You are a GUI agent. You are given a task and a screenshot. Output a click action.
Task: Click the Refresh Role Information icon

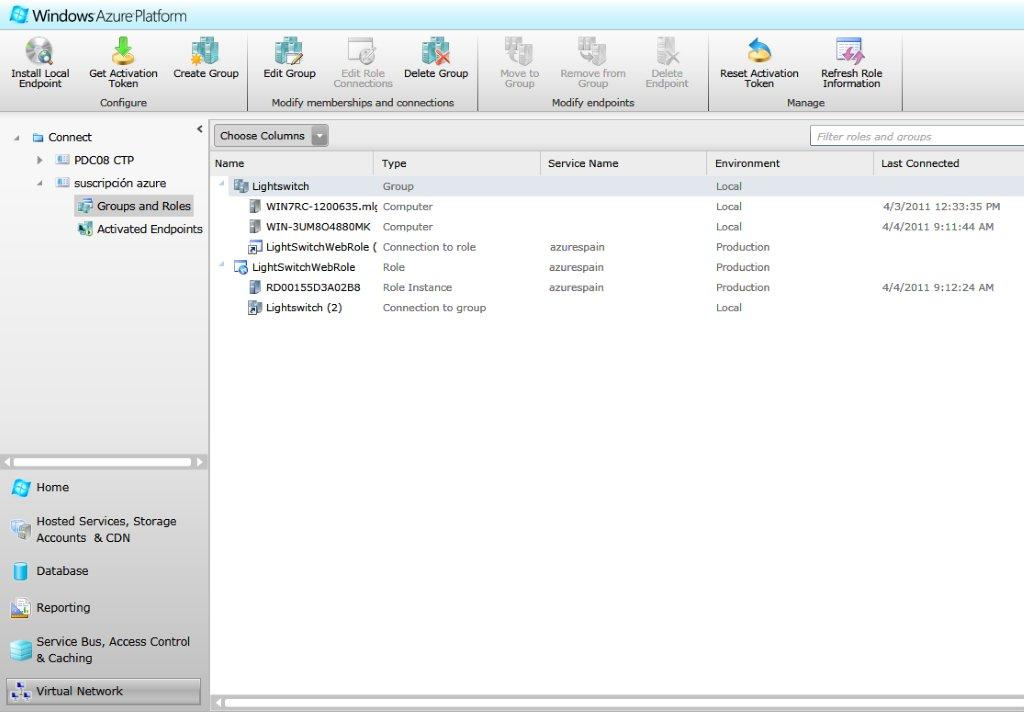[x=850, y=51]
